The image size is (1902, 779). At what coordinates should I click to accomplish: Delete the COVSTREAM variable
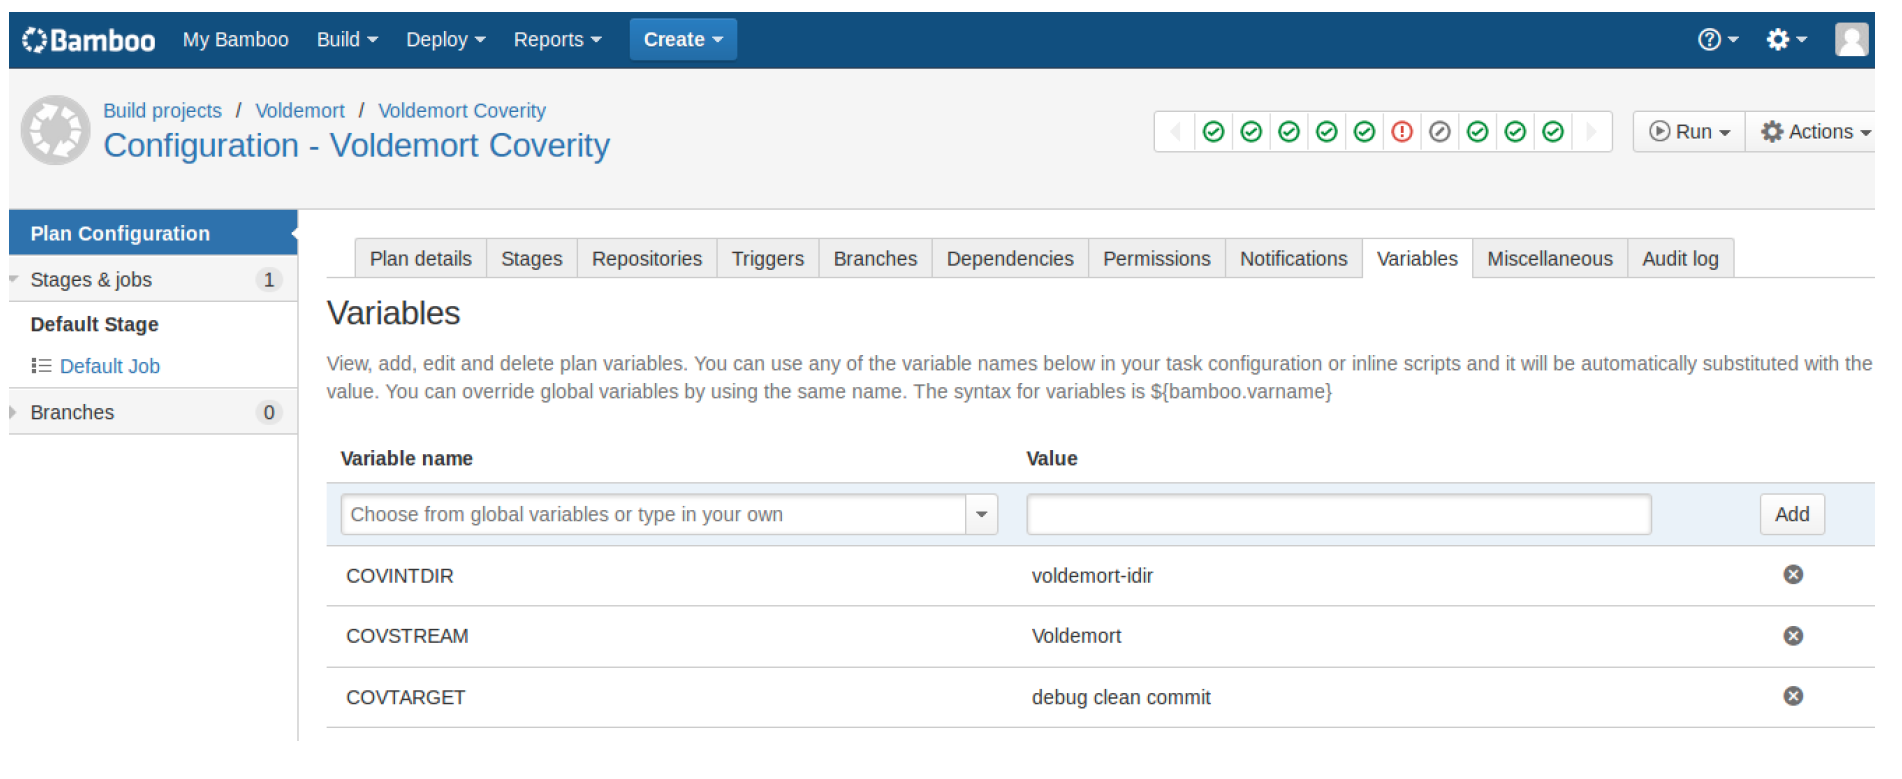1793,636
